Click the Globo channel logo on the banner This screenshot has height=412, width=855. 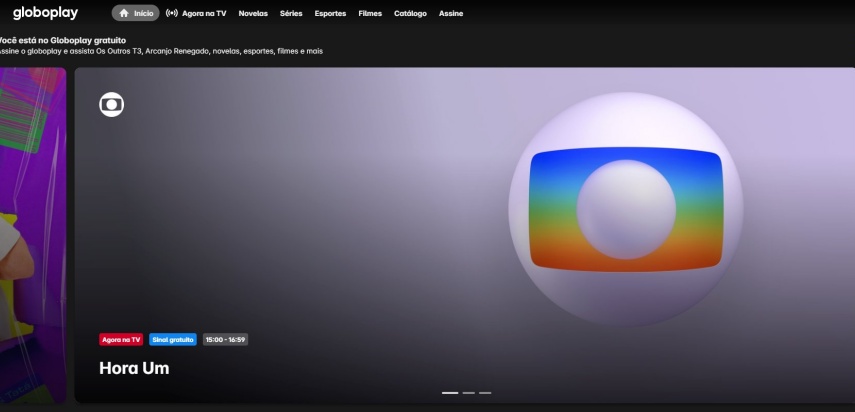[112, 105]
